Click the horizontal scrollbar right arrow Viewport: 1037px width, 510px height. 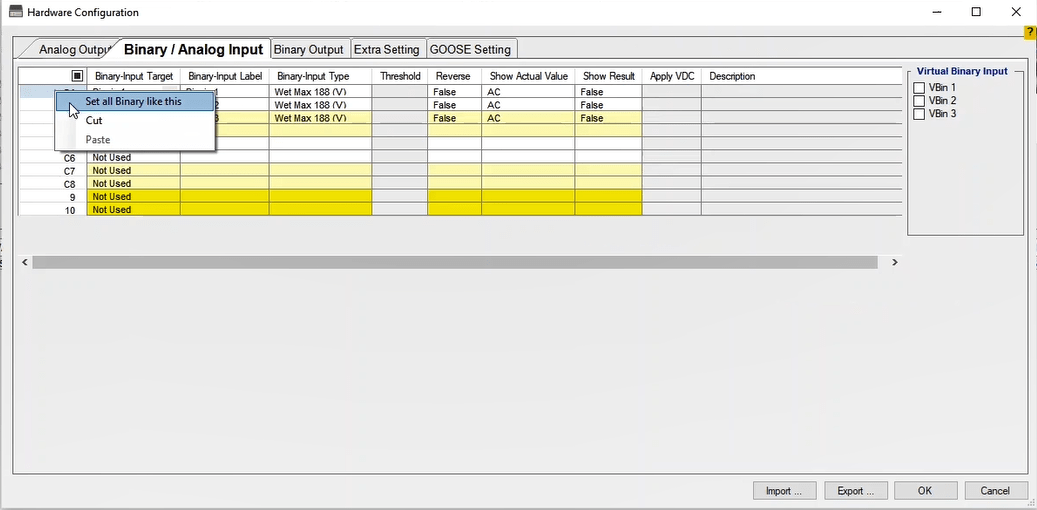pos(894,262)
